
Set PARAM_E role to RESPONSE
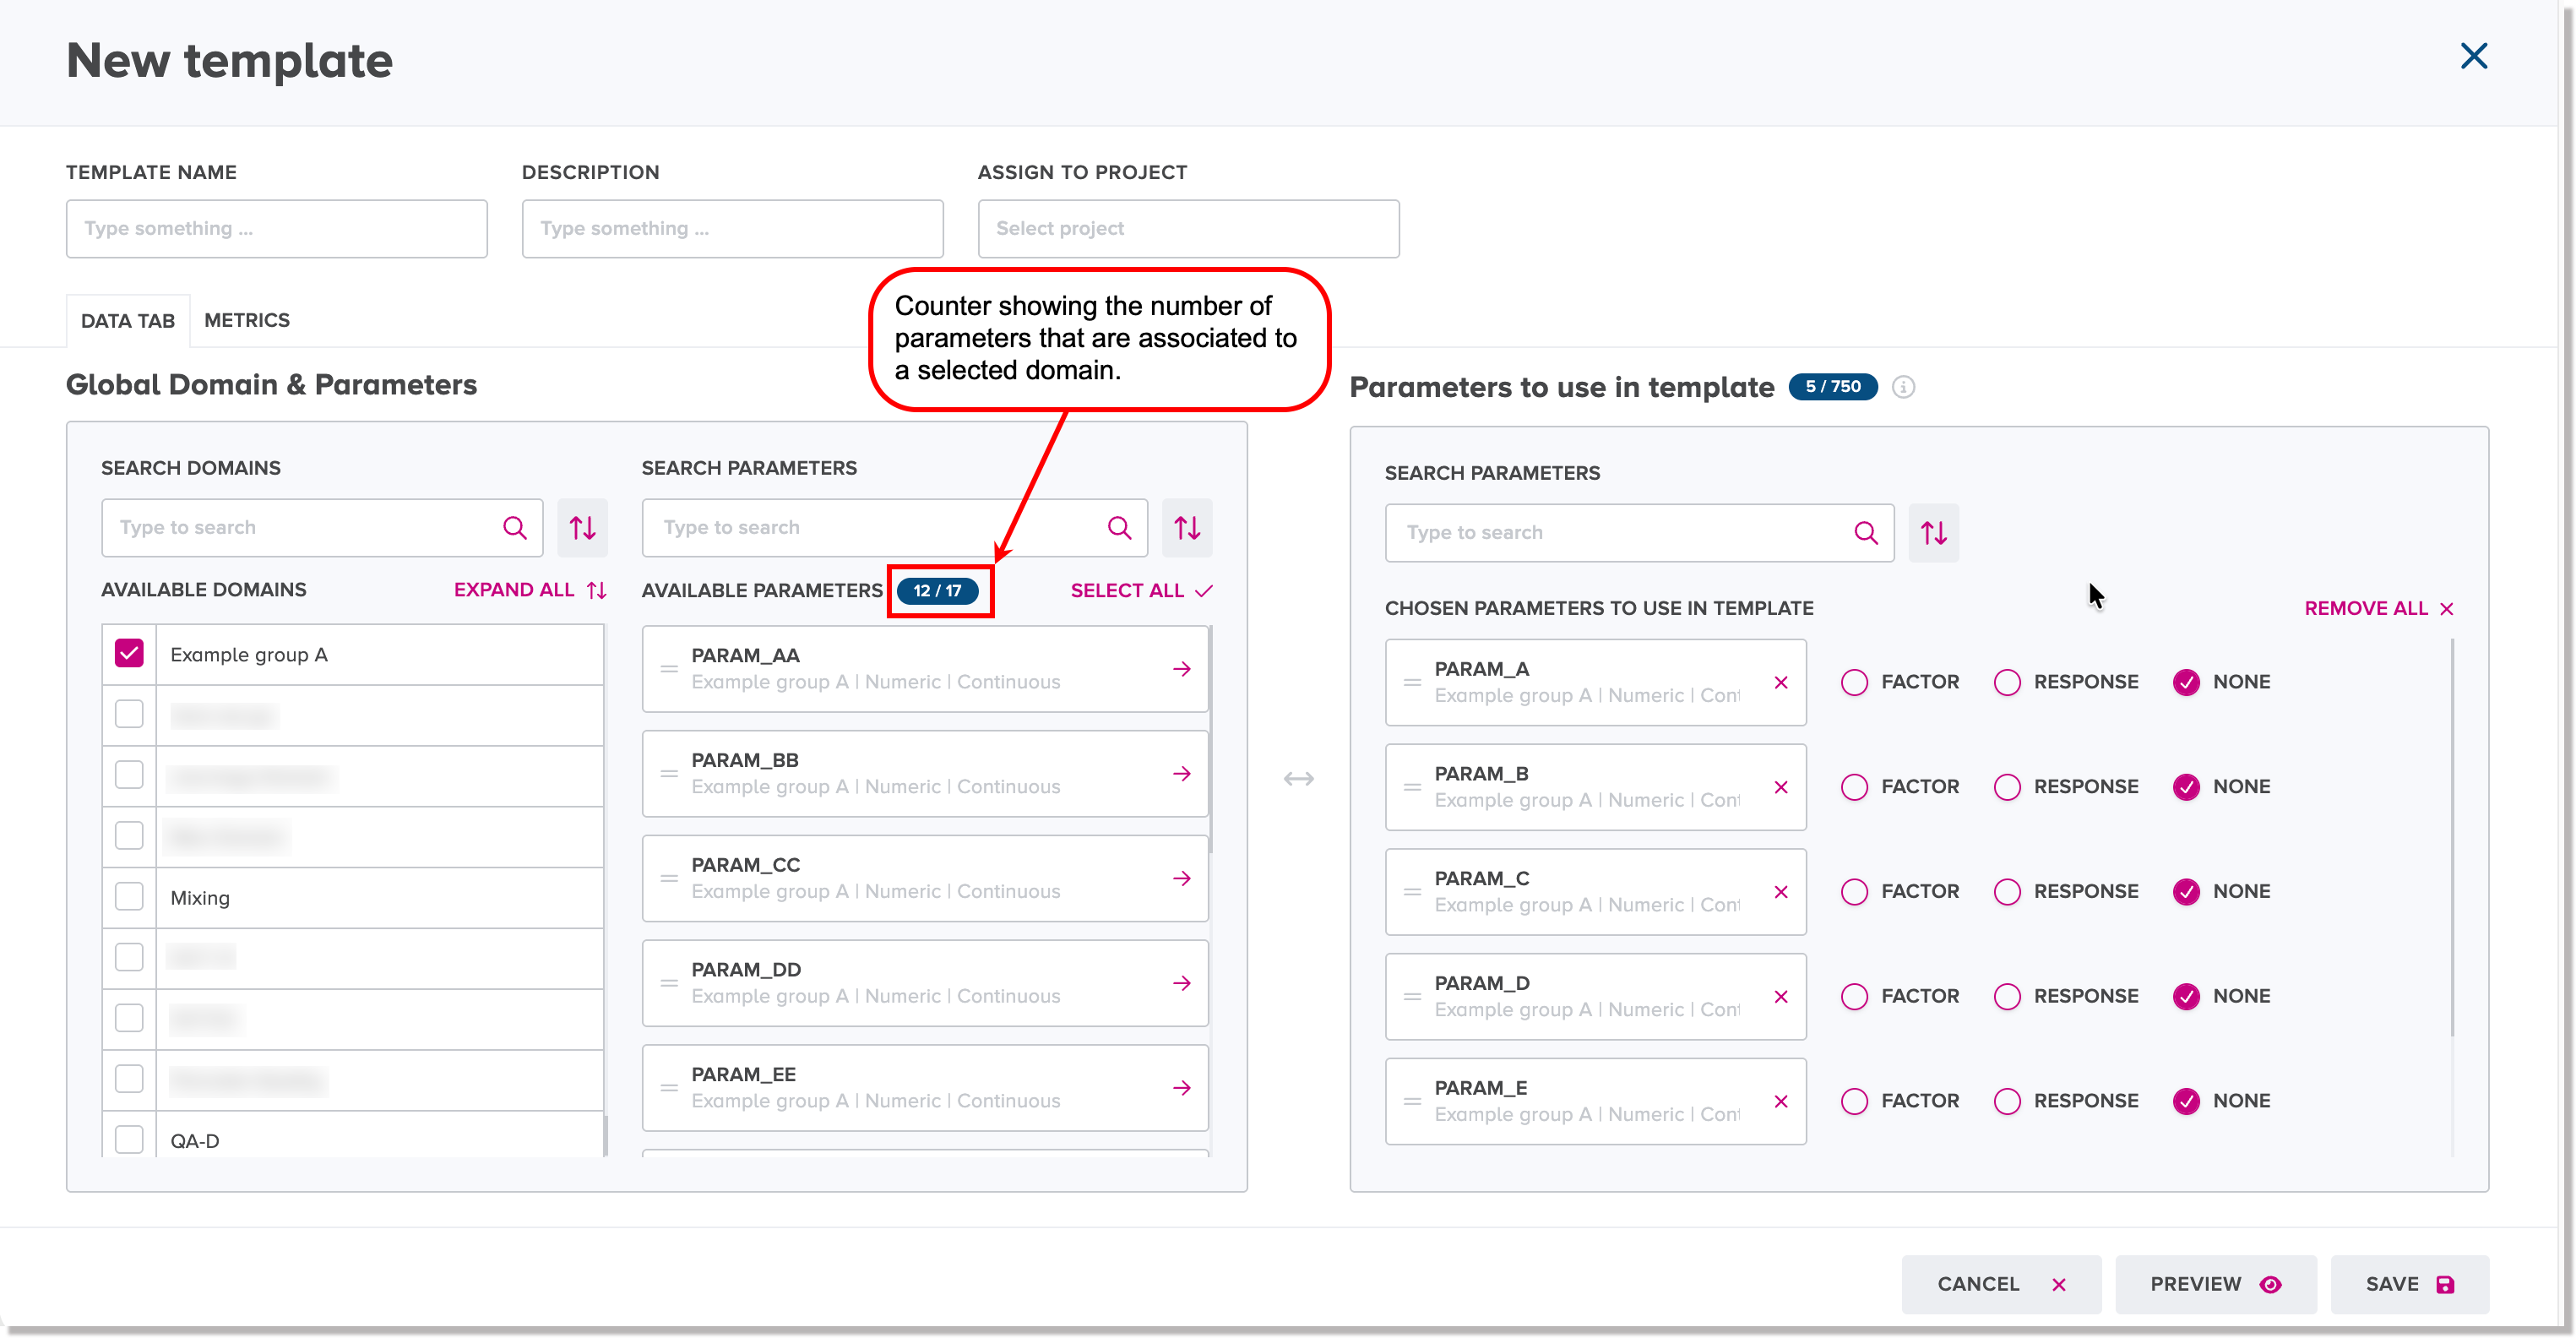2006,1101
